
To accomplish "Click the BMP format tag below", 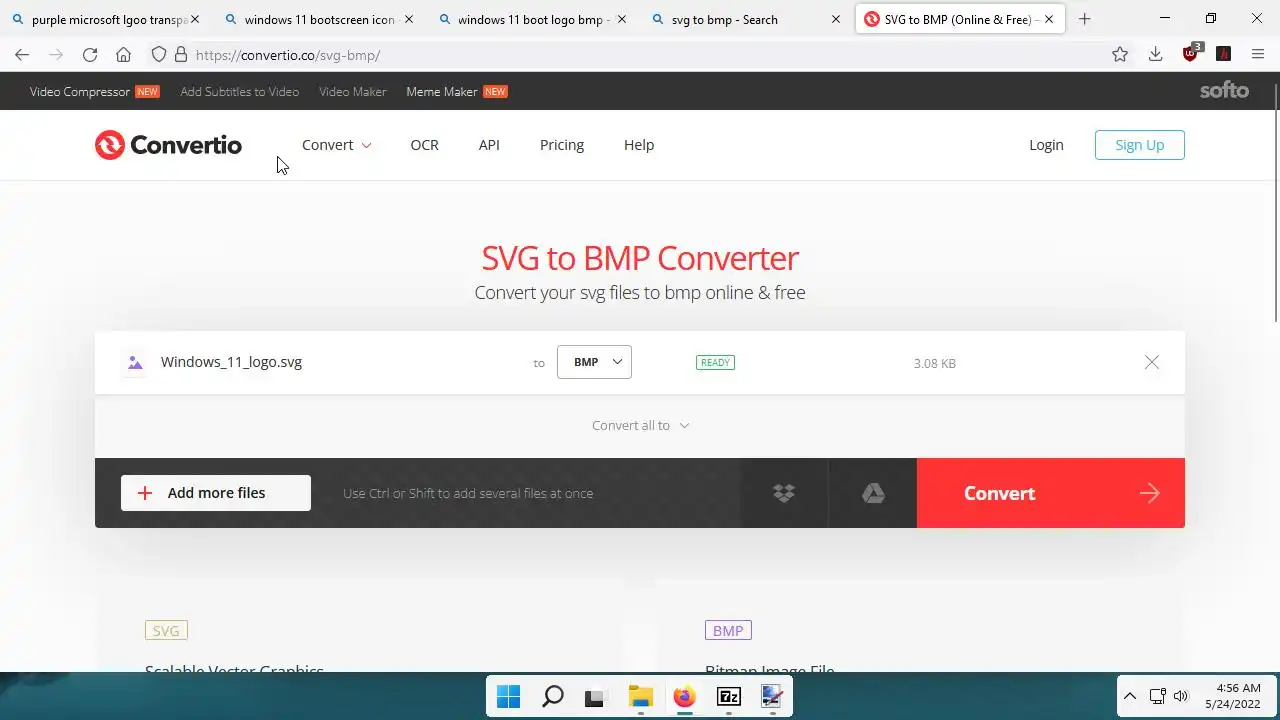I will pos(728,631).
